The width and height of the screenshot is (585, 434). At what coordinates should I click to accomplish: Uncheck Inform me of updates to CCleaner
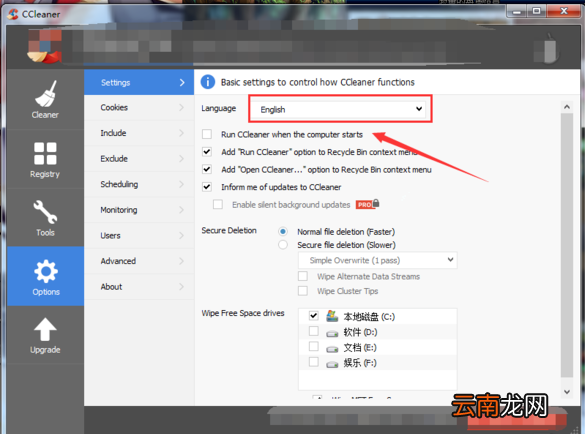pyautogui.click(x=207, y=187)
